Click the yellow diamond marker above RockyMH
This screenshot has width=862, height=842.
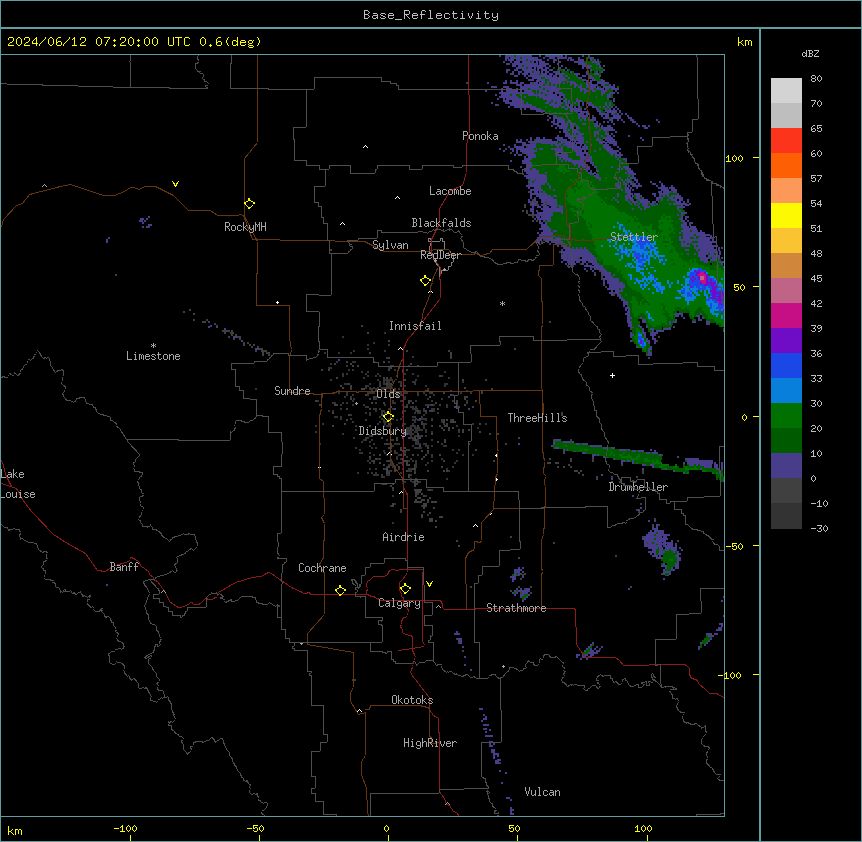(x=250, y=204)
